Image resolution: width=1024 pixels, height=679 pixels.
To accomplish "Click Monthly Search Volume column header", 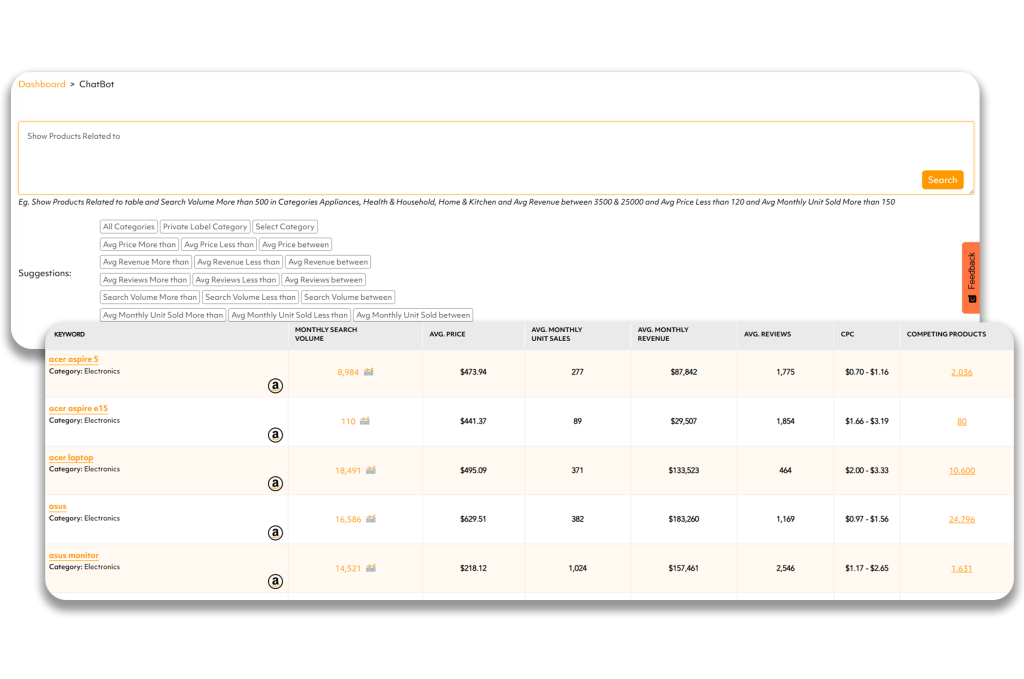I will coord(326,334).
